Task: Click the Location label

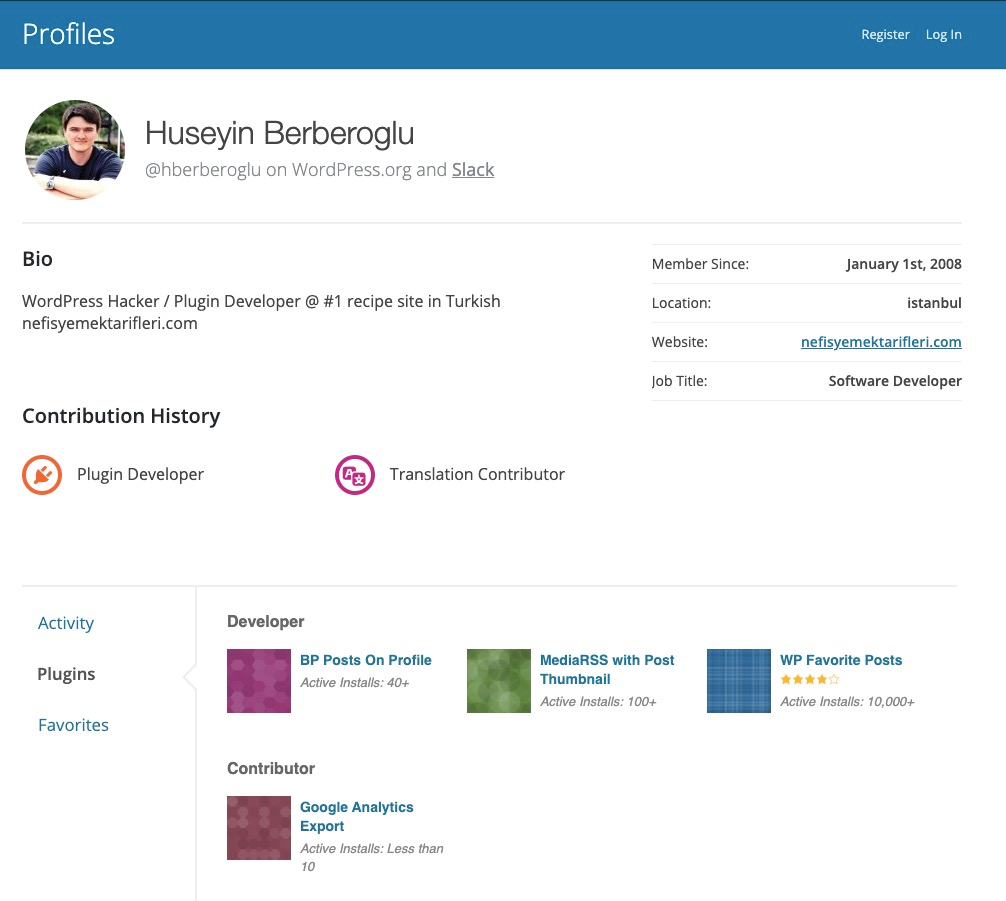Action: pyautogui.click(x=681, y=303)
